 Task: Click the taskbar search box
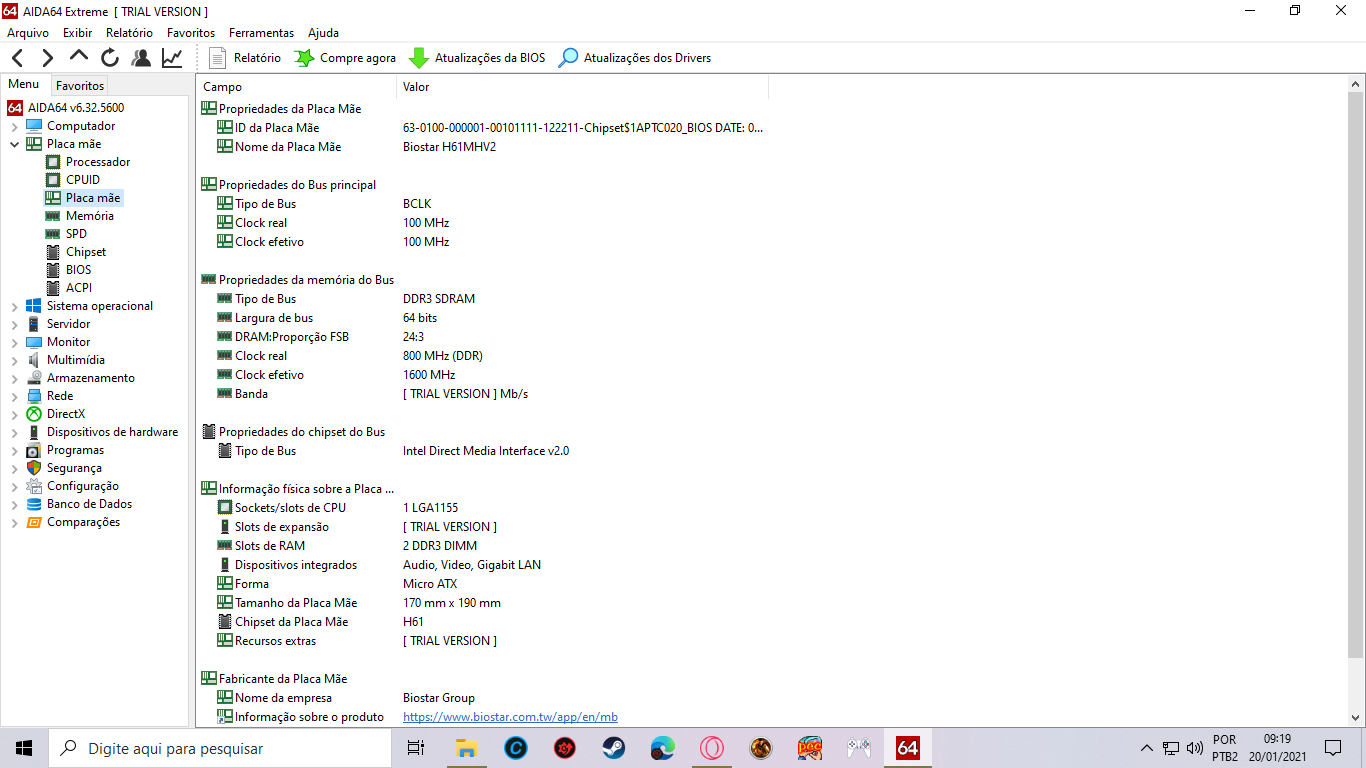click(220, 748)
